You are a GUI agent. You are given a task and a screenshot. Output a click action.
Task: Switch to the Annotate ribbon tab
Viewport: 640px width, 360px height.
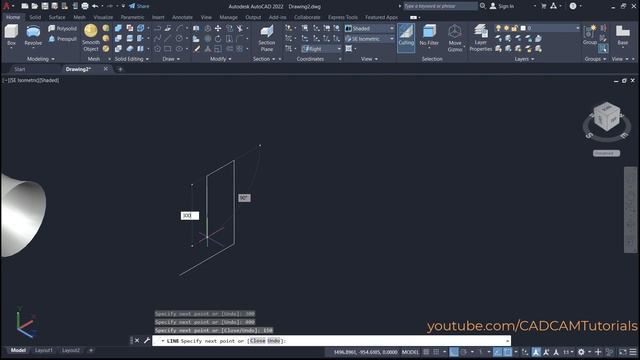coord(182,17)
